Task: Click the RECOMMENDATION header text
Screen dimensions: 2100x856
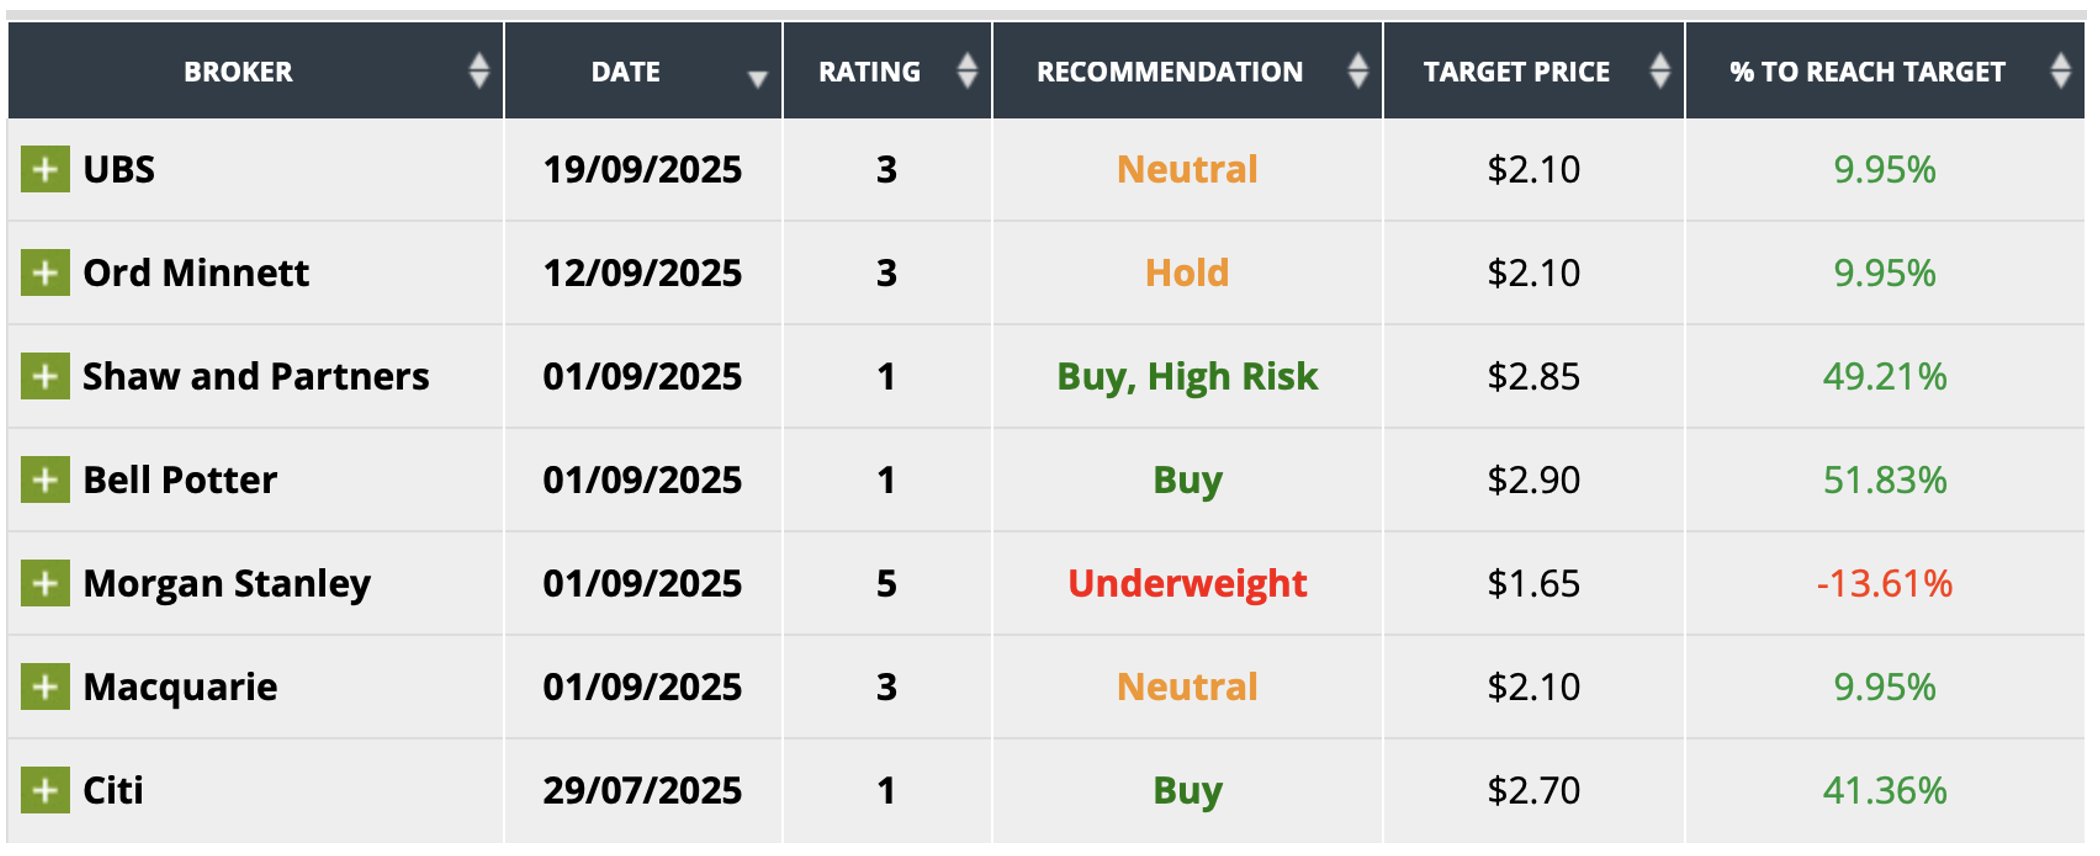Action: pos(1169,72)
